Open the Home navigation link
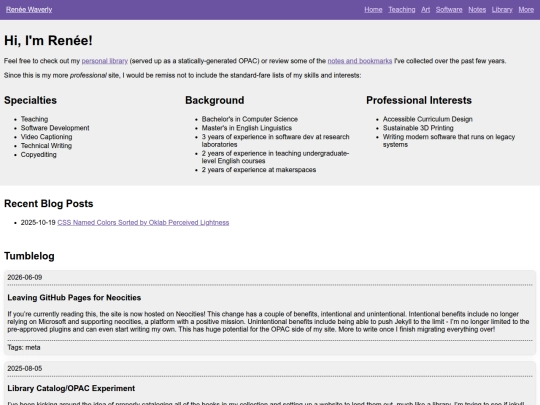This screenshot has height=405, width=540. pos(373,10)
